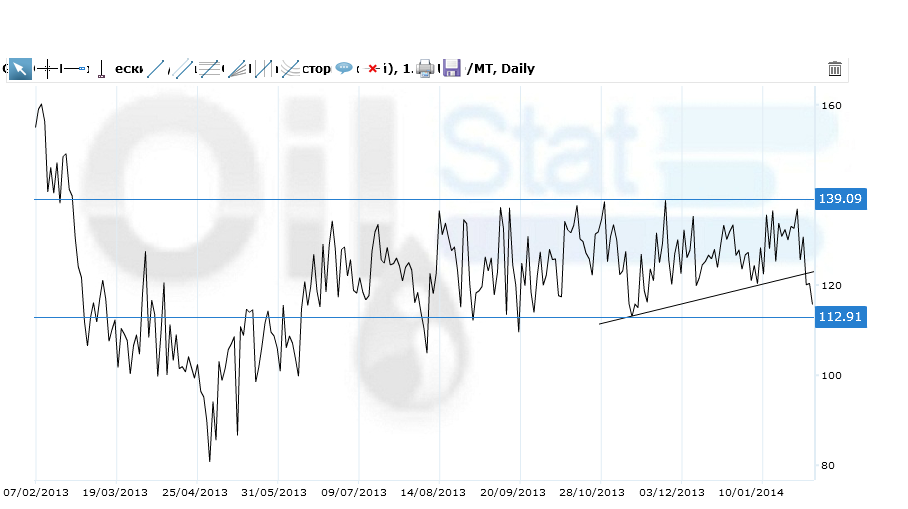Viewport: 908px width, 509px height.
Task: Click the red X delete-object tool
Action: (372, 69)
